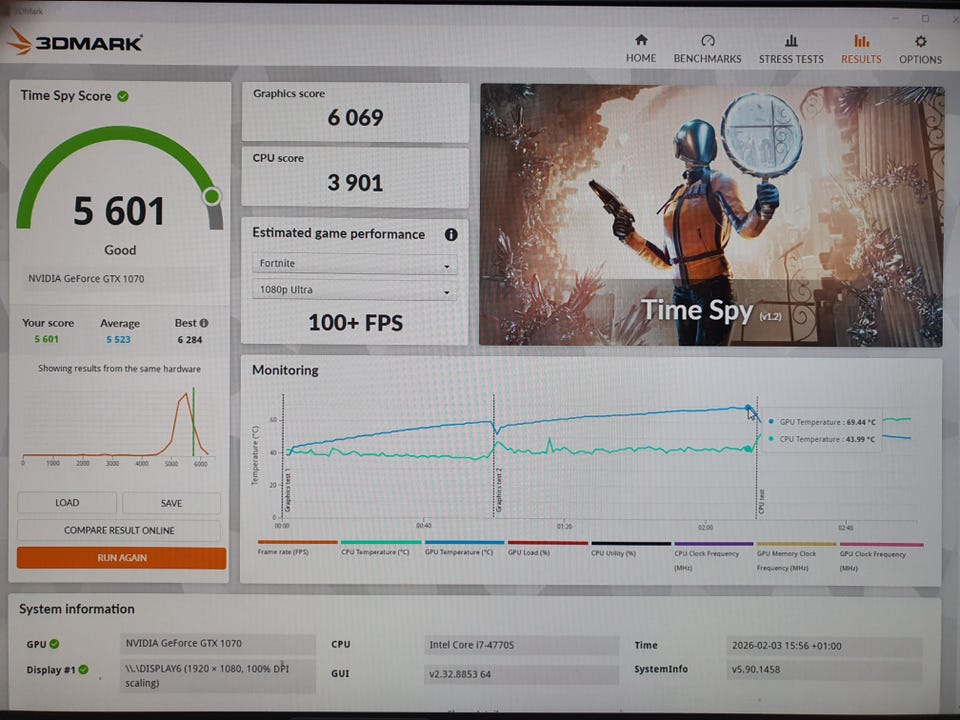This screenshot has width=960, height=720.
Task: Open the Fortnite game dropdown
Action: coord(354,263)
